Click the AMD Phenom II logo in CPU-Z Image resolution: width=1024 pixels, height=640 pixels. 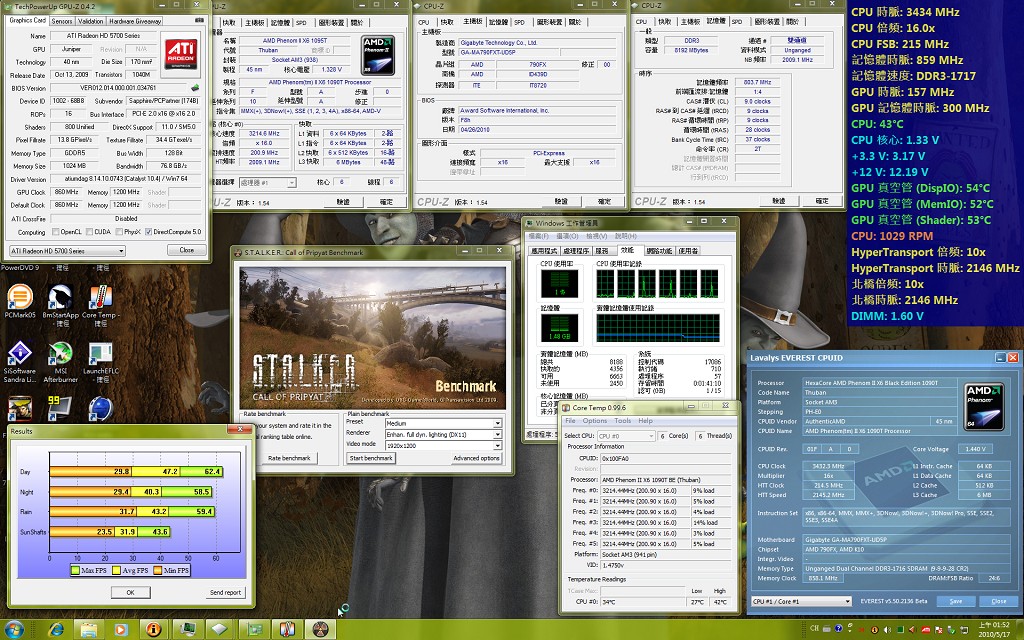pyautogui.click(x=377, y=56)
